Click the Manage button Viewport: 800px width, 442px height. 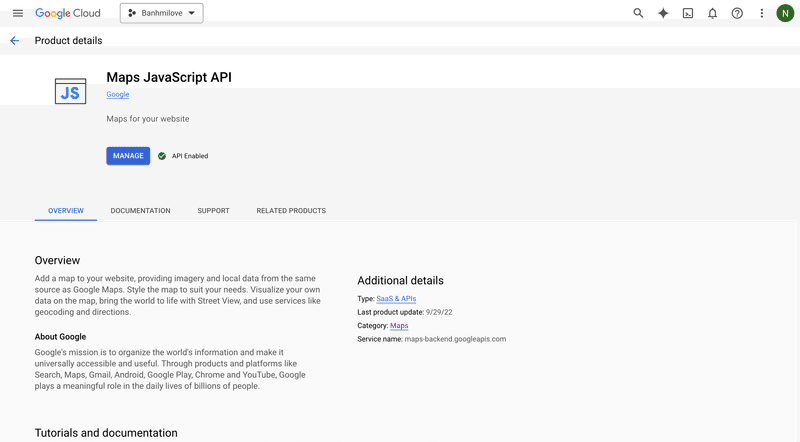(128, 156)
